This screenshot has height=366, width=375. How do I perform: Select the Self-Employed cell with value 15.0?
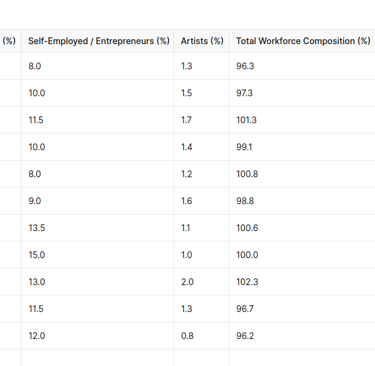pyautogui.click(x=97, y=255)
